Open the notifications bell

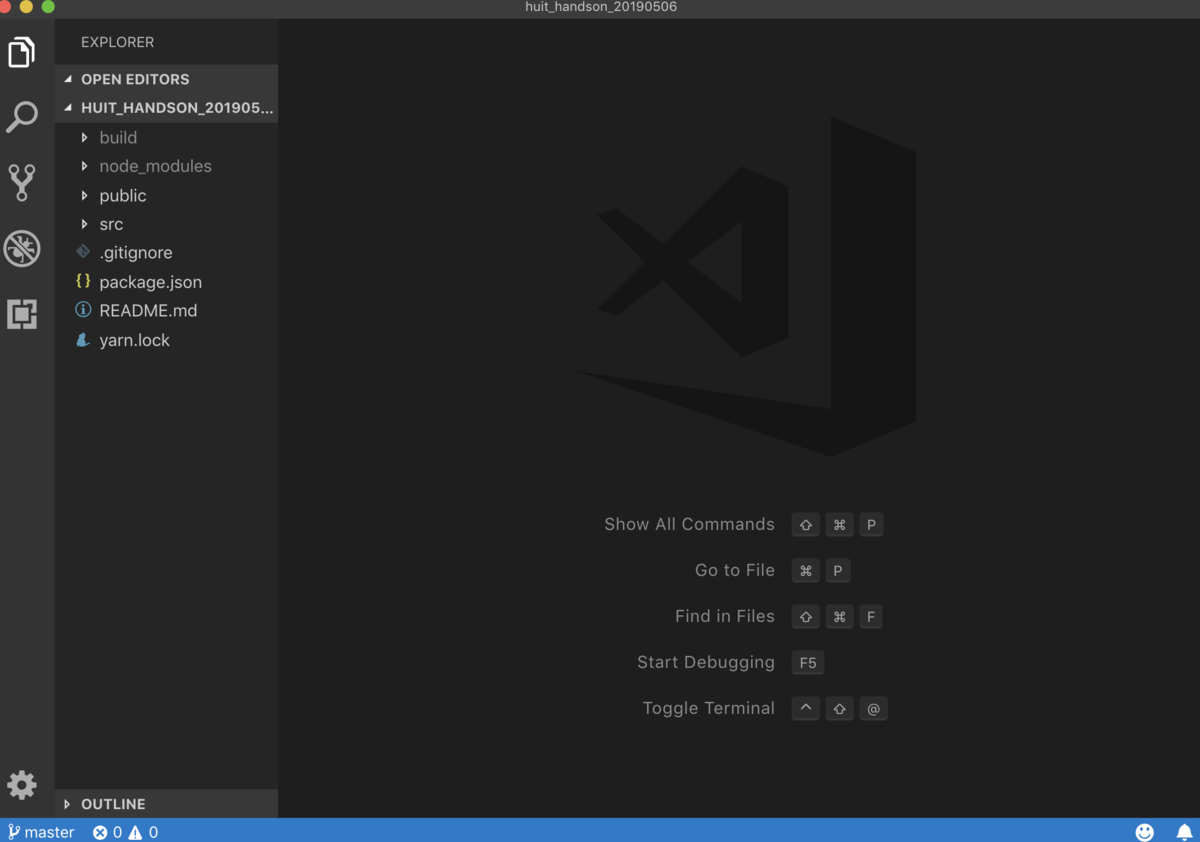(1184, 832)
